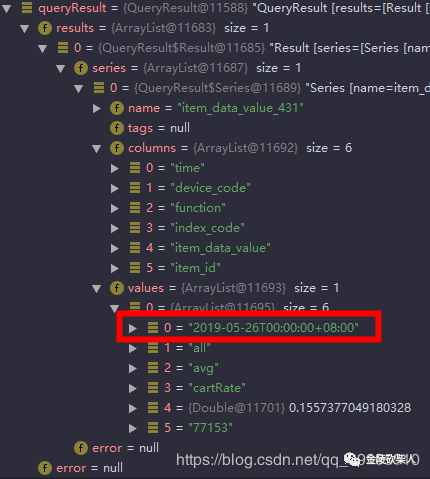Click the element icon beside "avg"
The image size is (430, 479).
(x=153, y=368)
